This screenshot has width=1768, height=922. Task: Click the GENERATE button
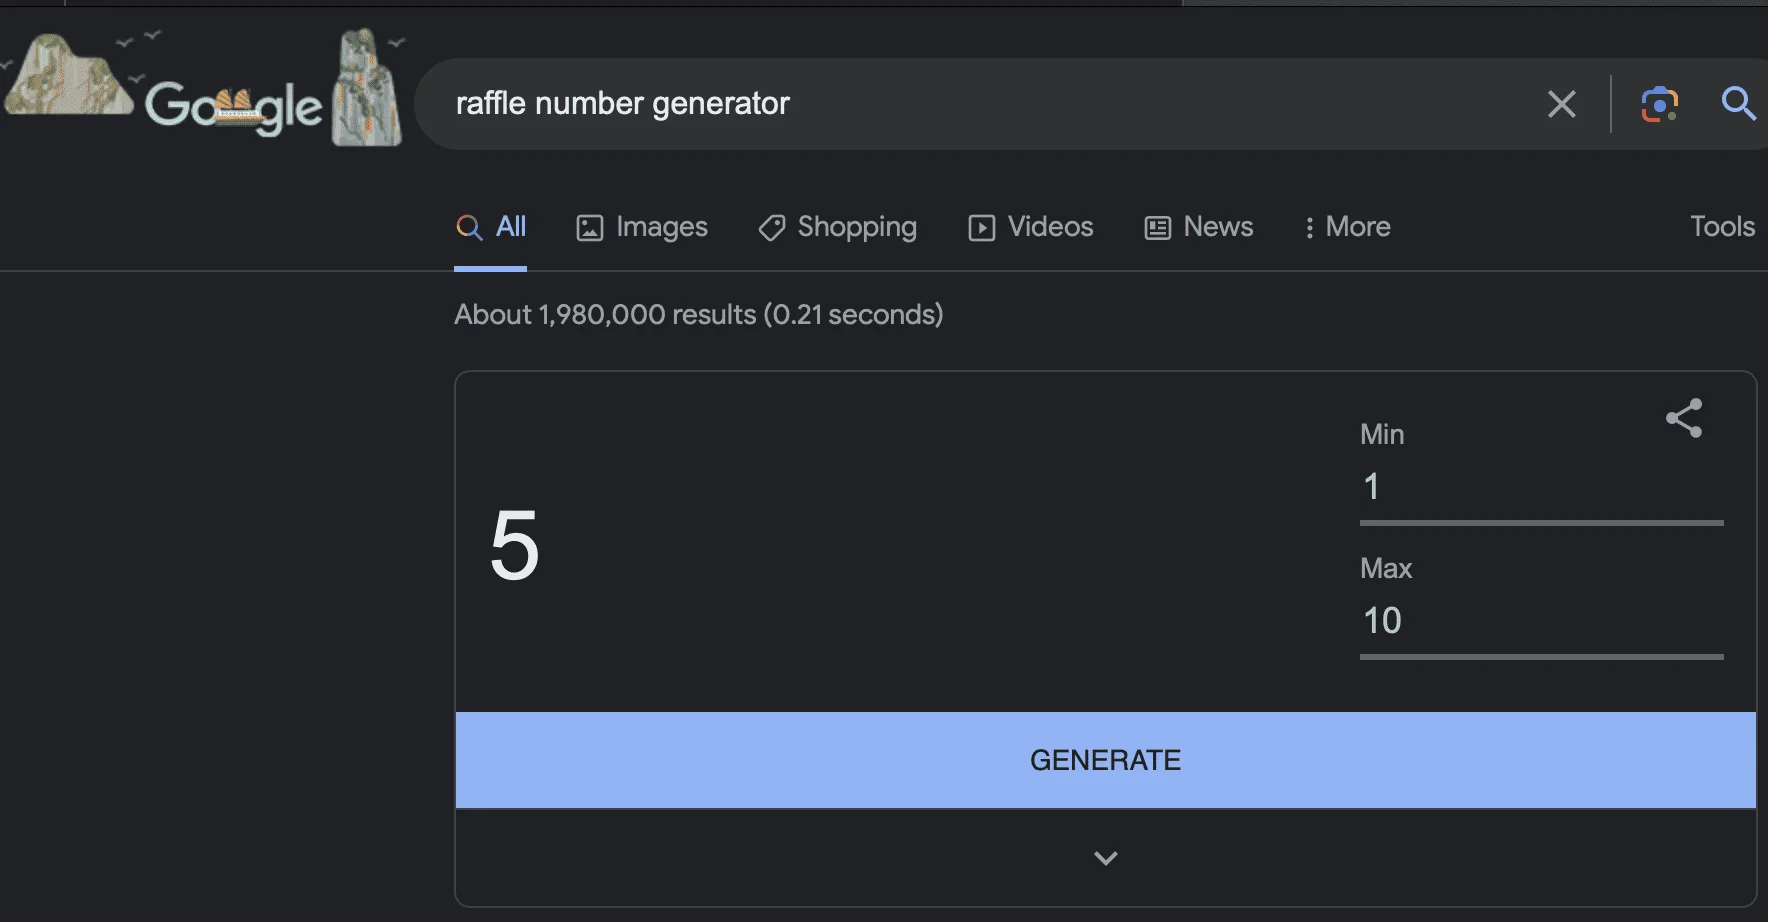coord(1105,760)
